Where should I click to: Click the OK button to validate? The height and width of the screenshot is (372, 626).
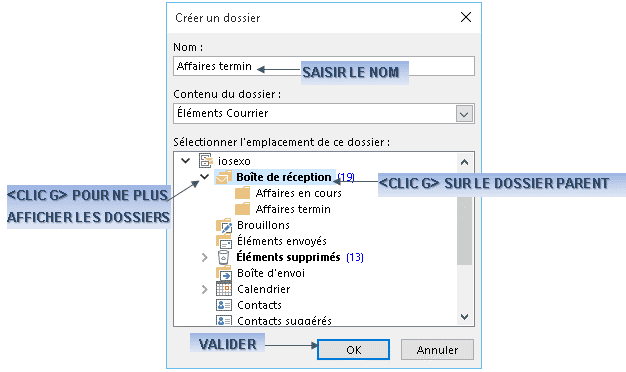click(353, 350)
